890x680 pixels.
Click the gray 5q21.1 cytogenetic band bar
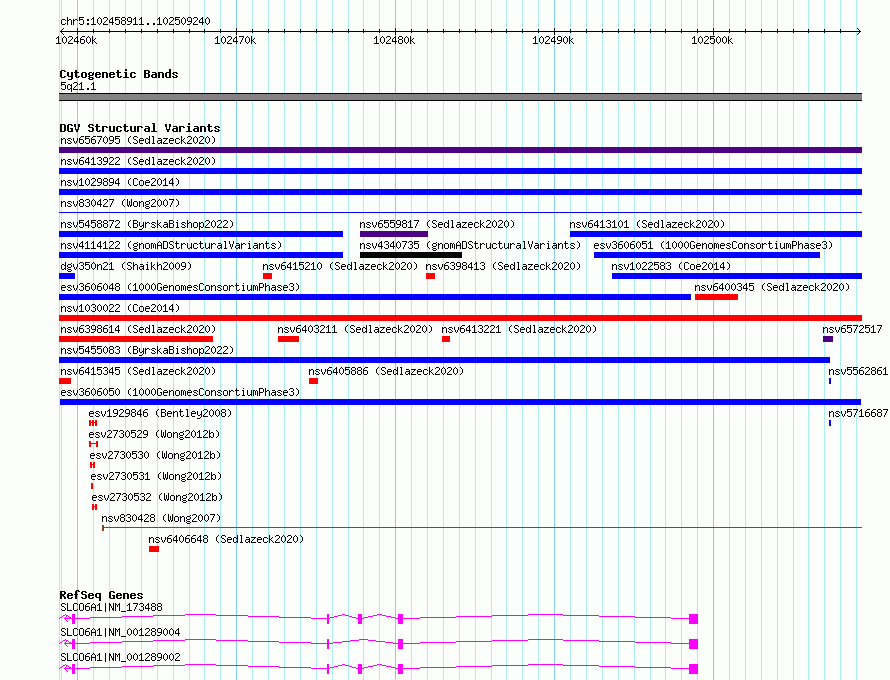pyautogui.click(x=460, y=97)
